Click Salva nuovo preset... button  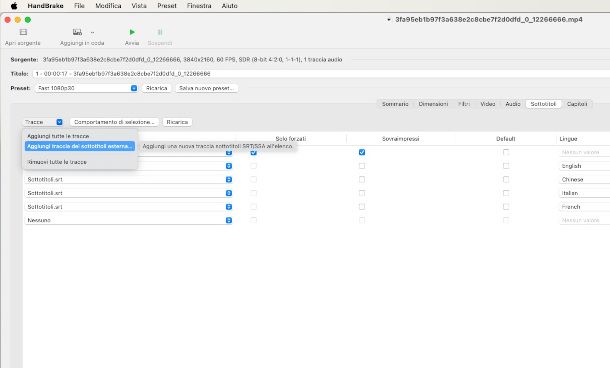207,88
